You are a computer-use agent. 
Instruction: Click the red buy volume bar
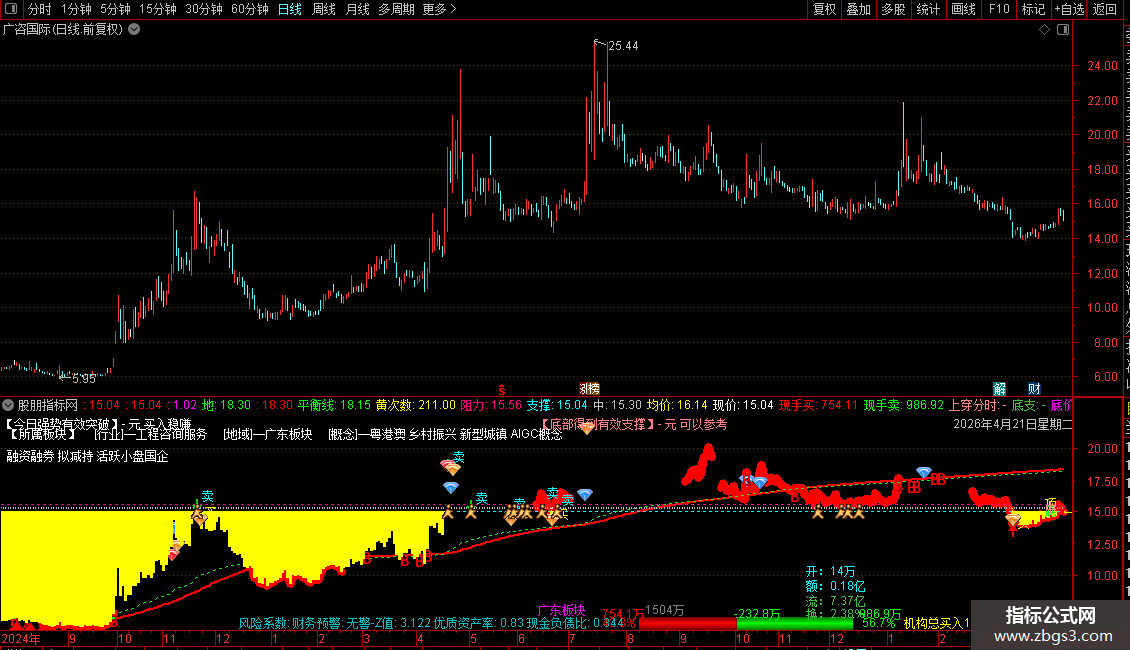coord(688,623)
